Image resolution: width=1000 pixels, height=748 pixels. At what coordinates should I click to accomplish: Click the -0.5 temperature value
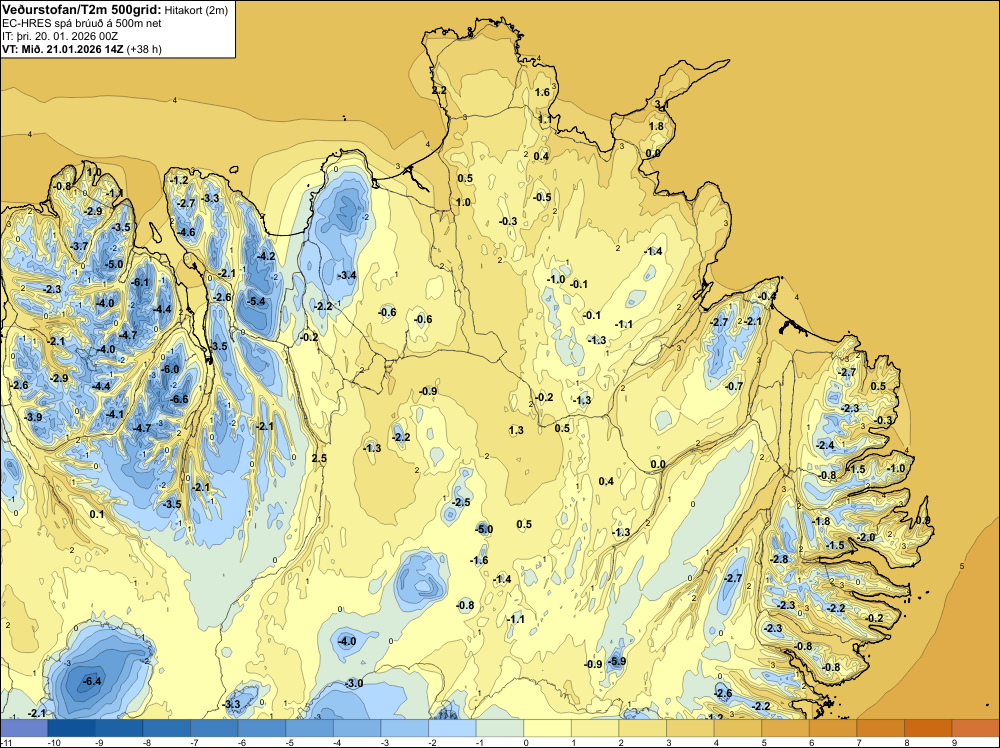(x=542, y=198)
